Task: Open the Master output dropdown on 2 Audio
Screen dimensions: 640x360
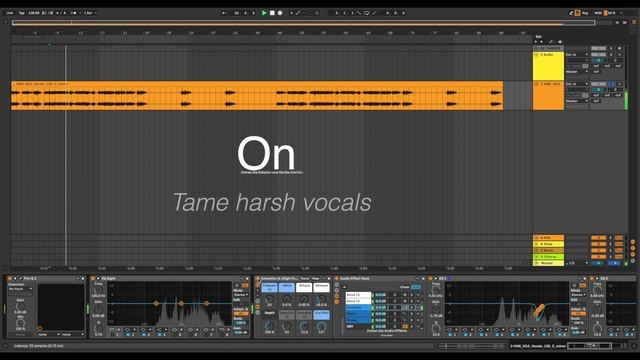Action: point(577,72)
